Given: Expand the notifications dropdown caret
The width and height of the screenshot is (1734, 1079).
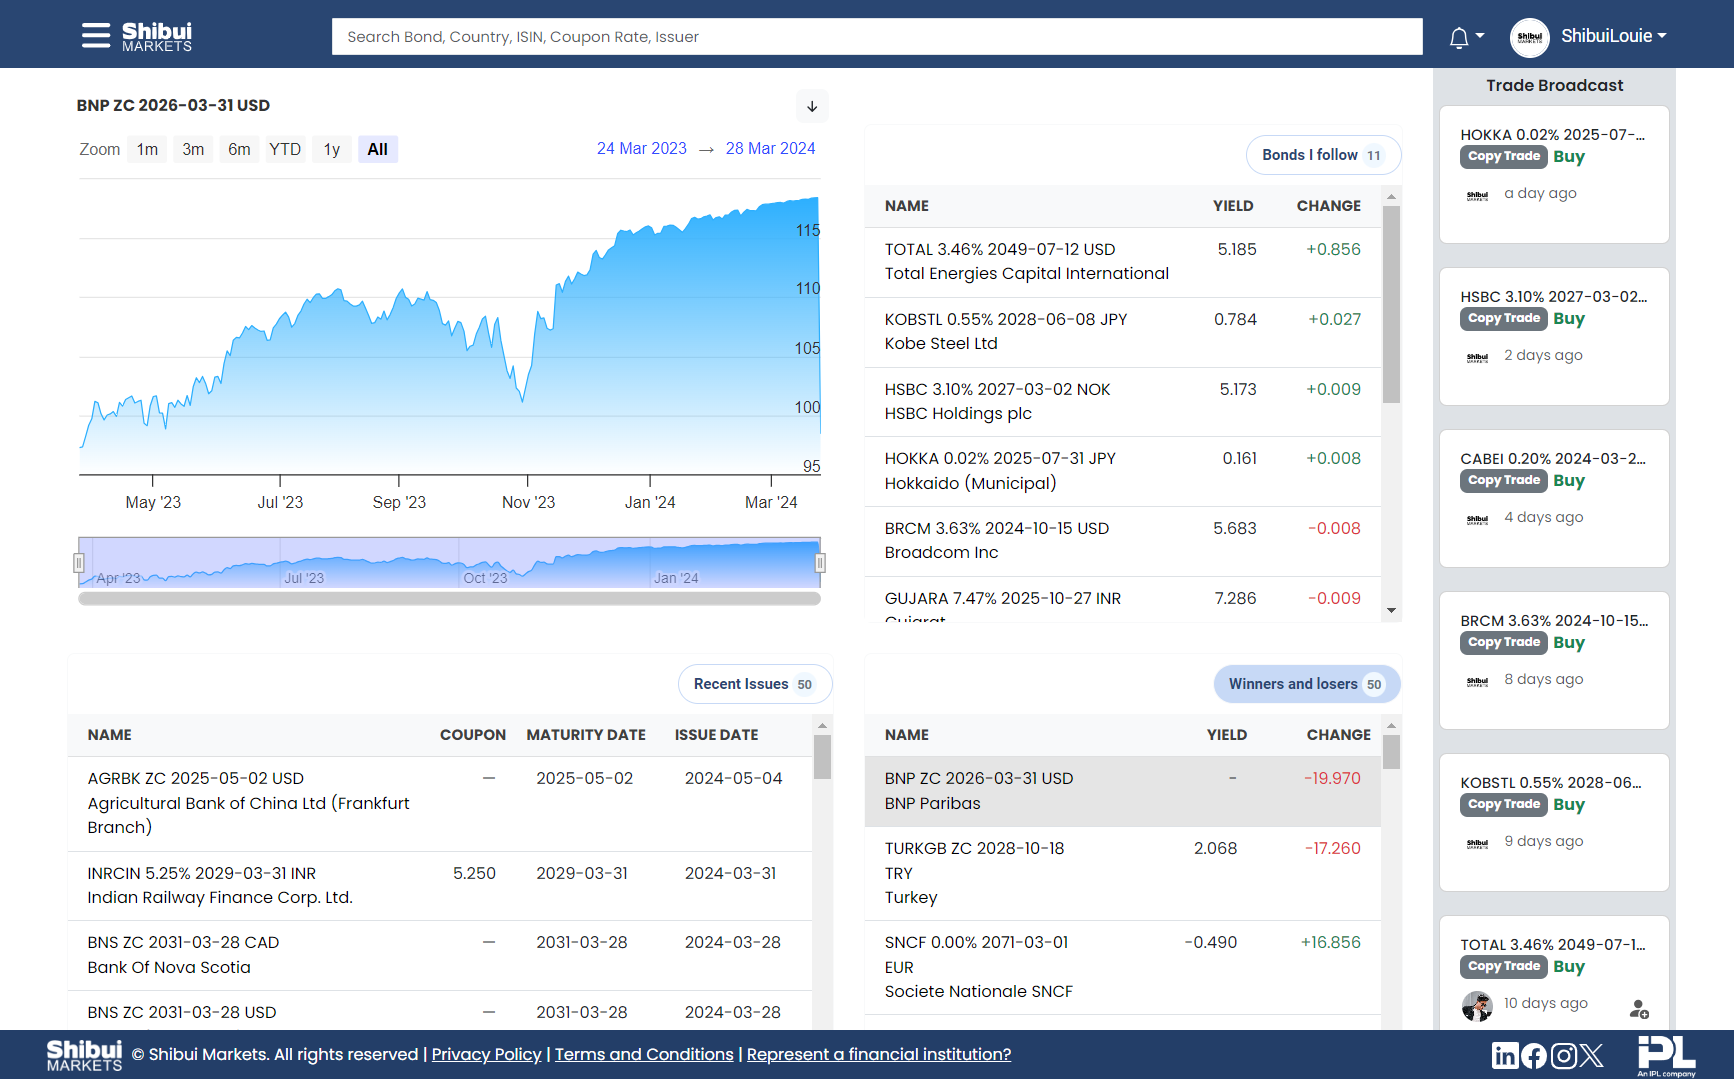Looking at the screenshot, I should coord(1480,36).
